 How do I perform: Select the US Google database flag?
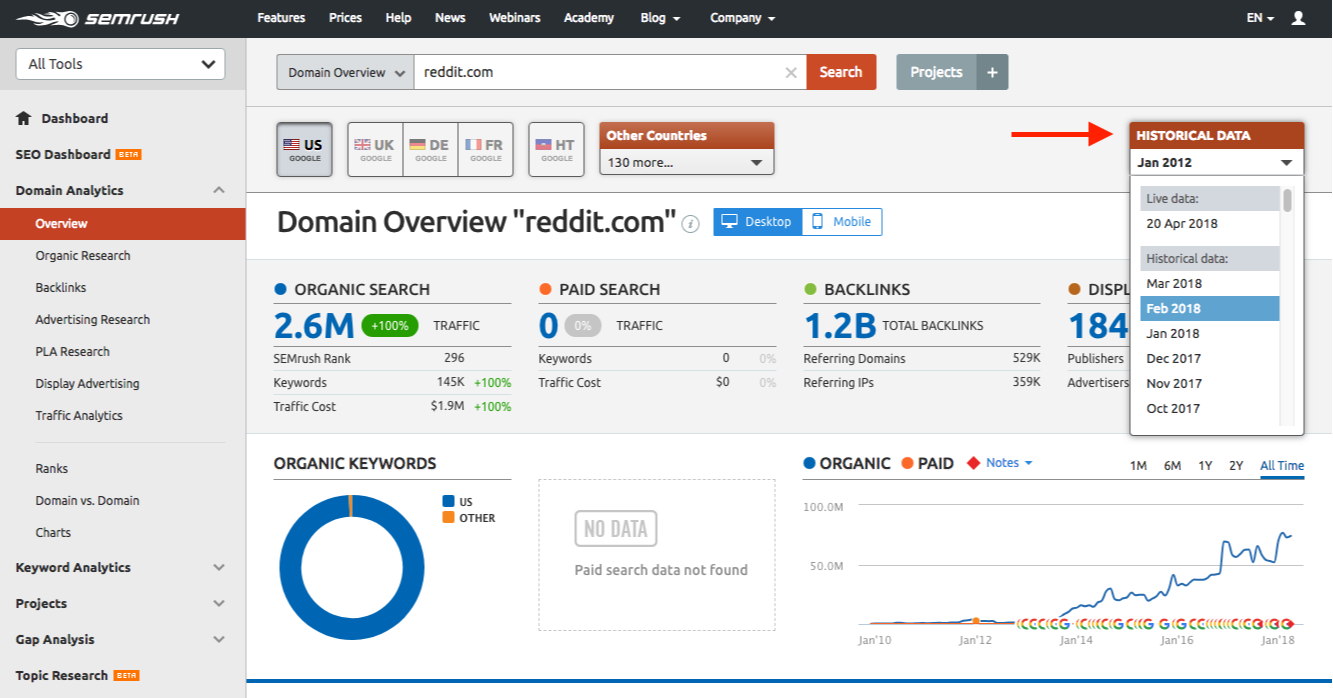(304, 150)
